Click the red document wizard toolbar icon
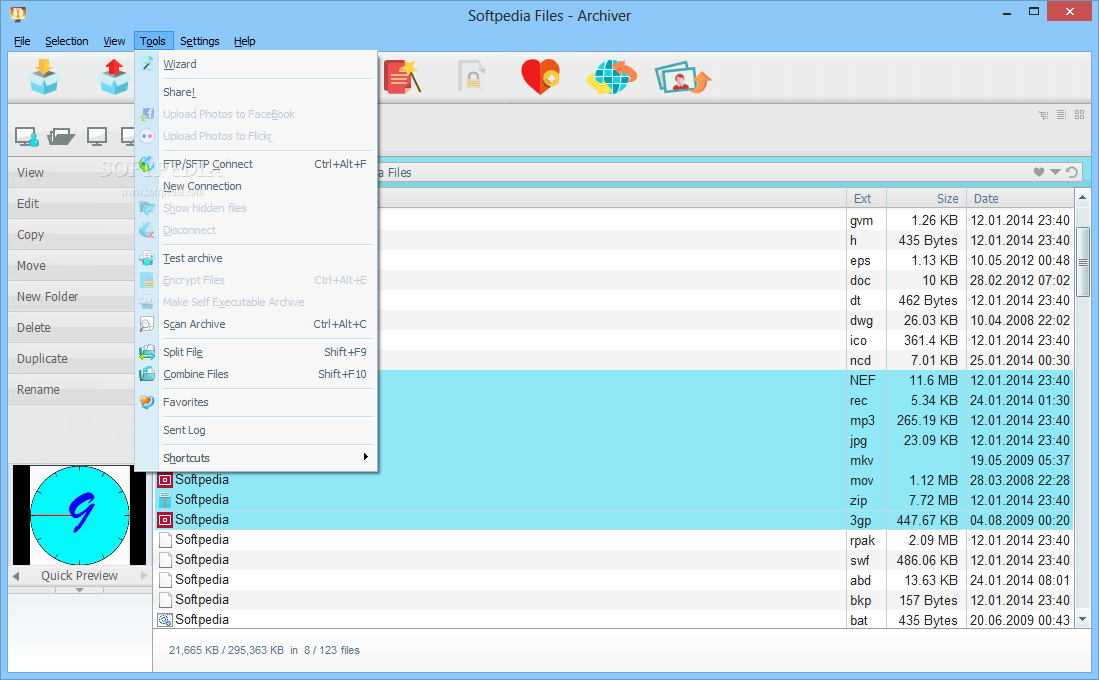 click(401, 76)
